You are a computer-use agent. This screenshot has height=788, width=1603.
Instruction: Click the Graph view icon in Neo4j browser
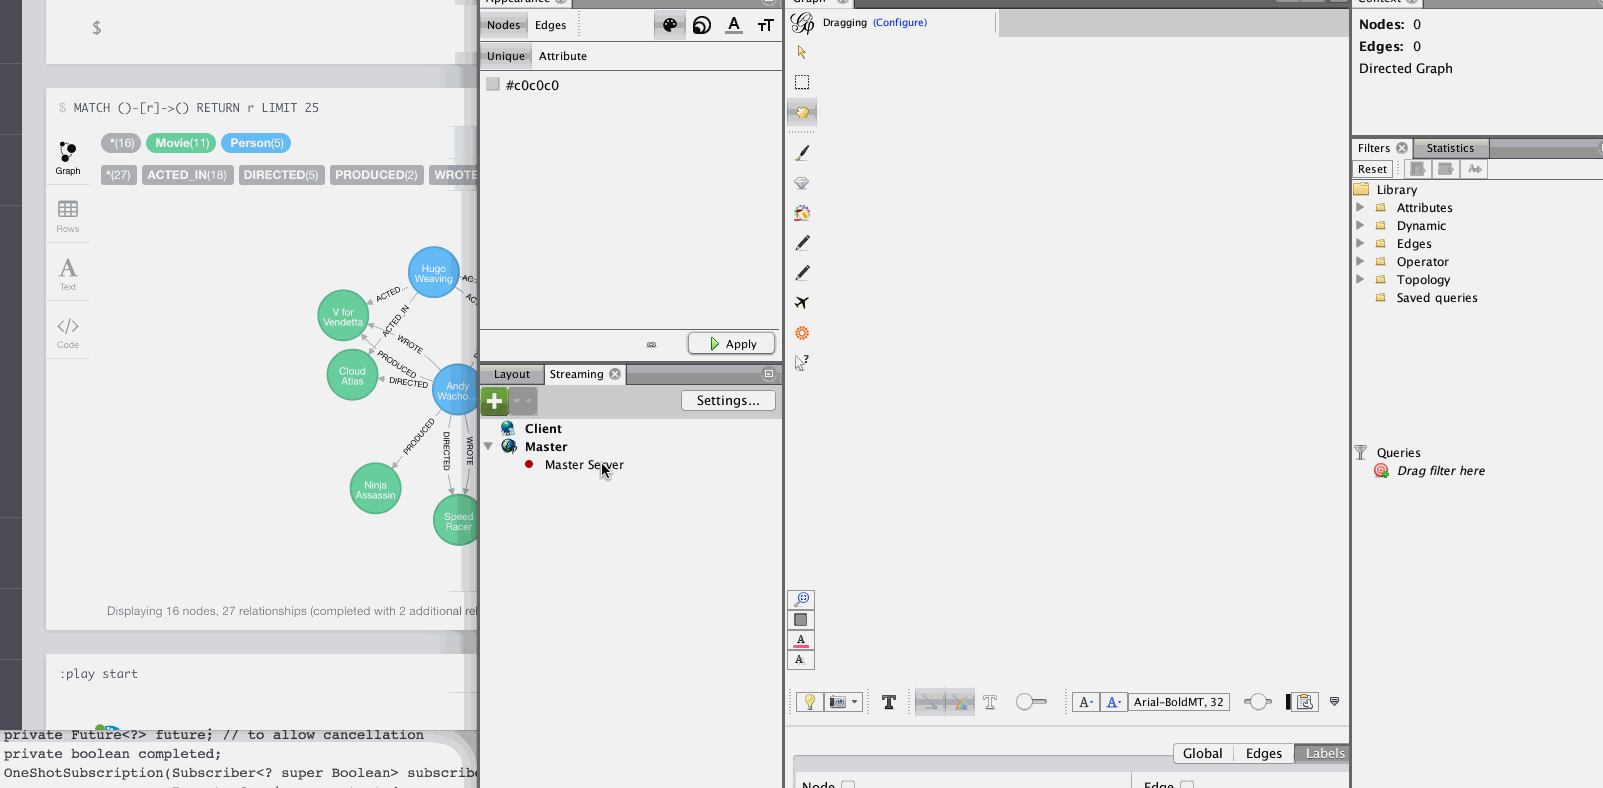tap(68, 158)
